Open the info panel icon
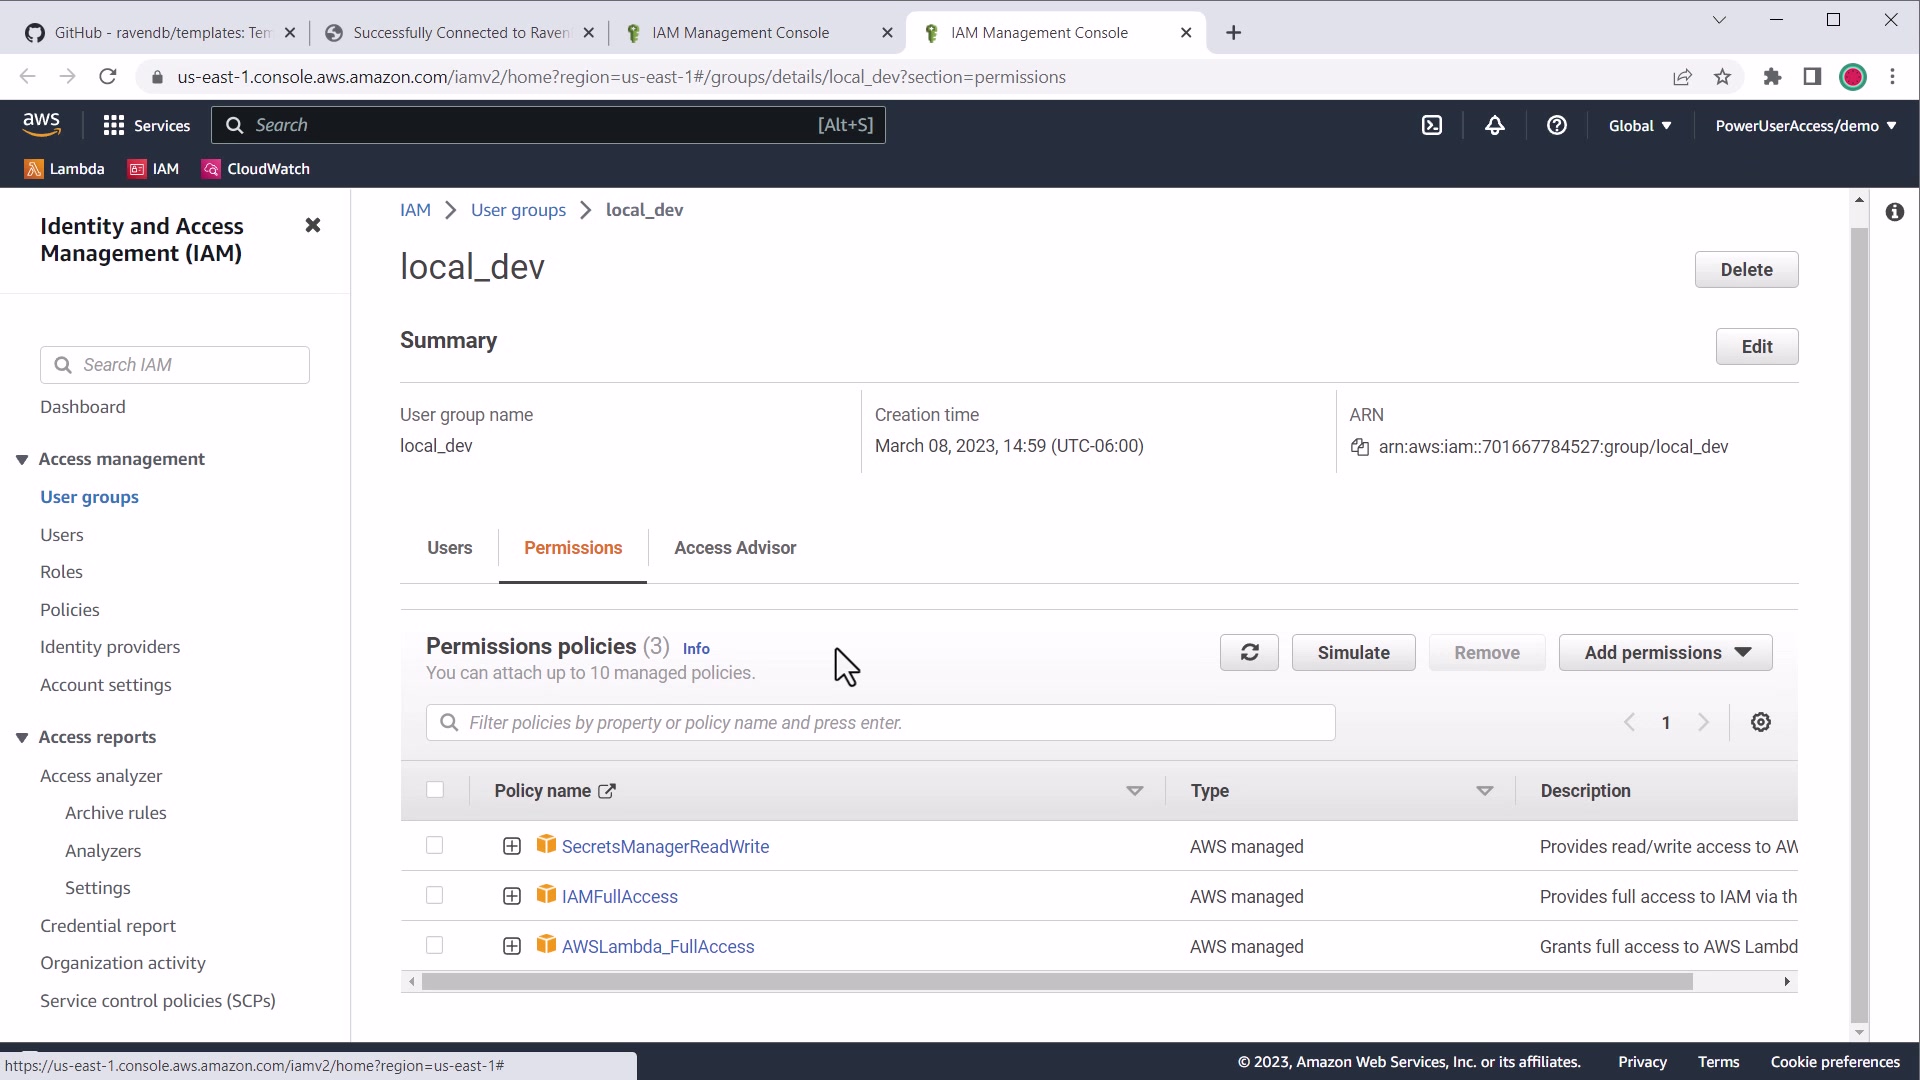This screenshot has height=1080, width=1920. click(x=1895, y=212)
